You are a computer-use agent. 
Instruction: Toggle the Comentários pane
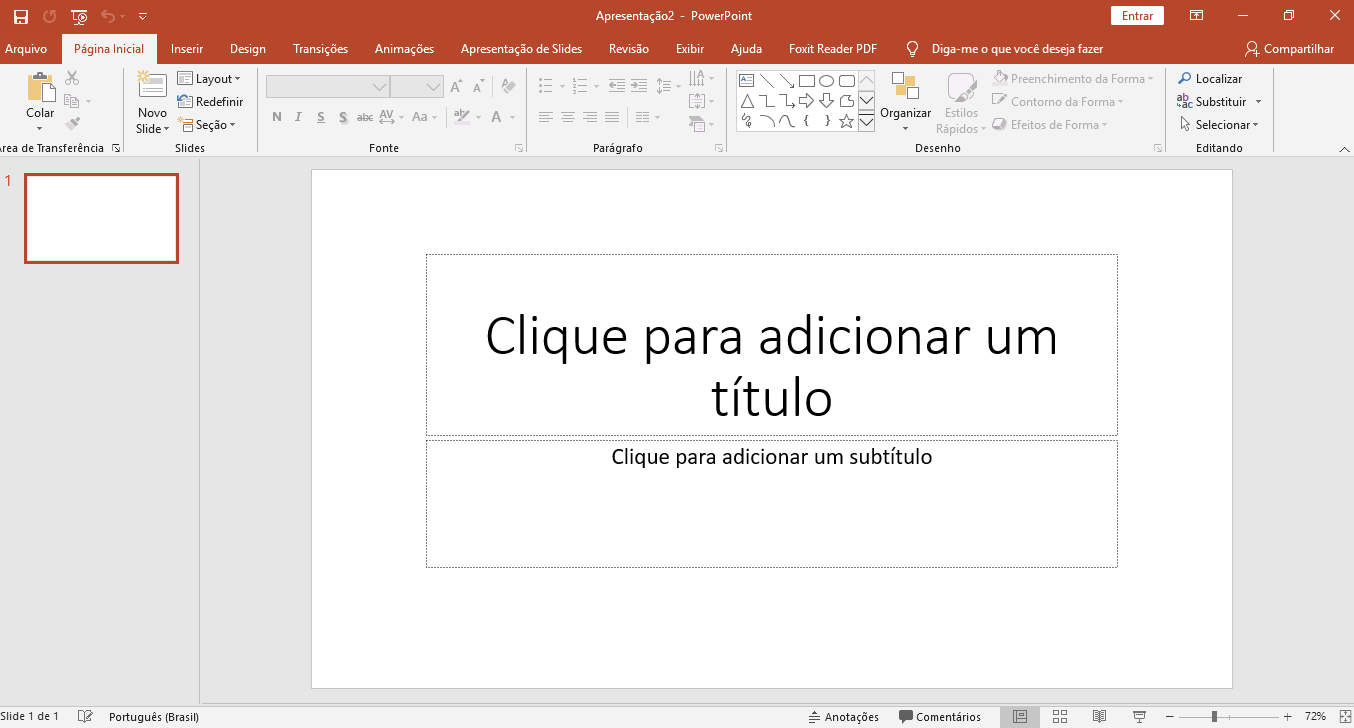[x=940, y=716]
